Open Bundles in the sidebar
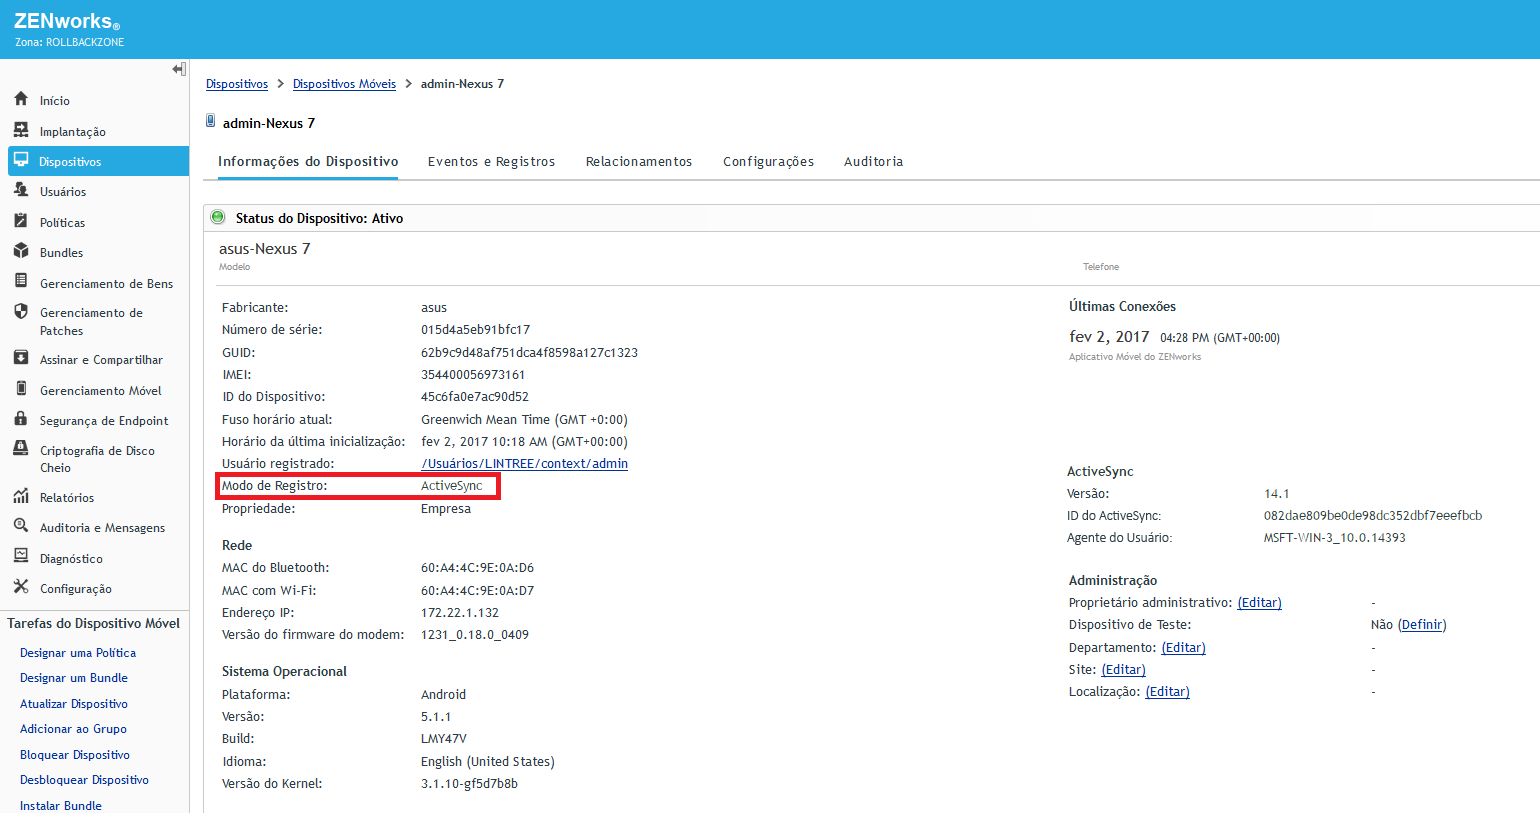1540x813 pixels. [x=61, y=253]
